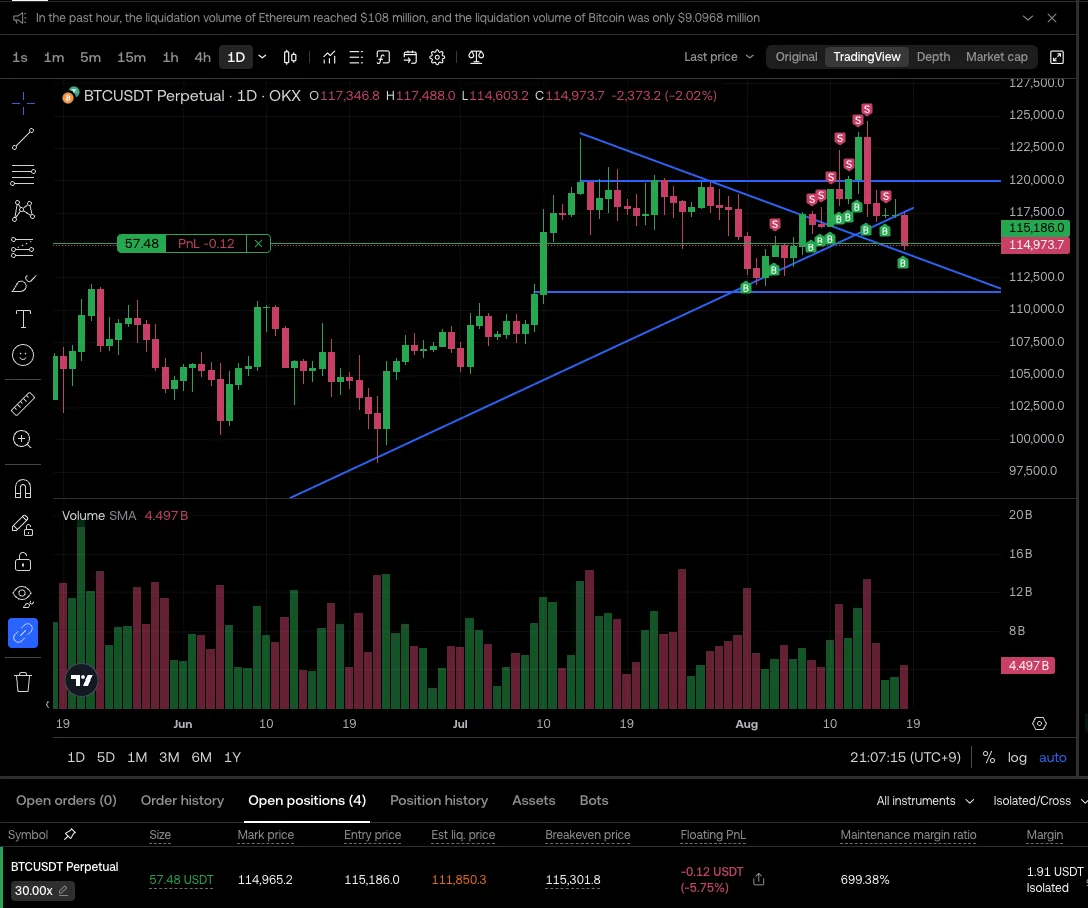The width and height of the screenshot is (1088, 908).
Task: Open the All instruments filter dropdown
Action: tap(925, 800)
